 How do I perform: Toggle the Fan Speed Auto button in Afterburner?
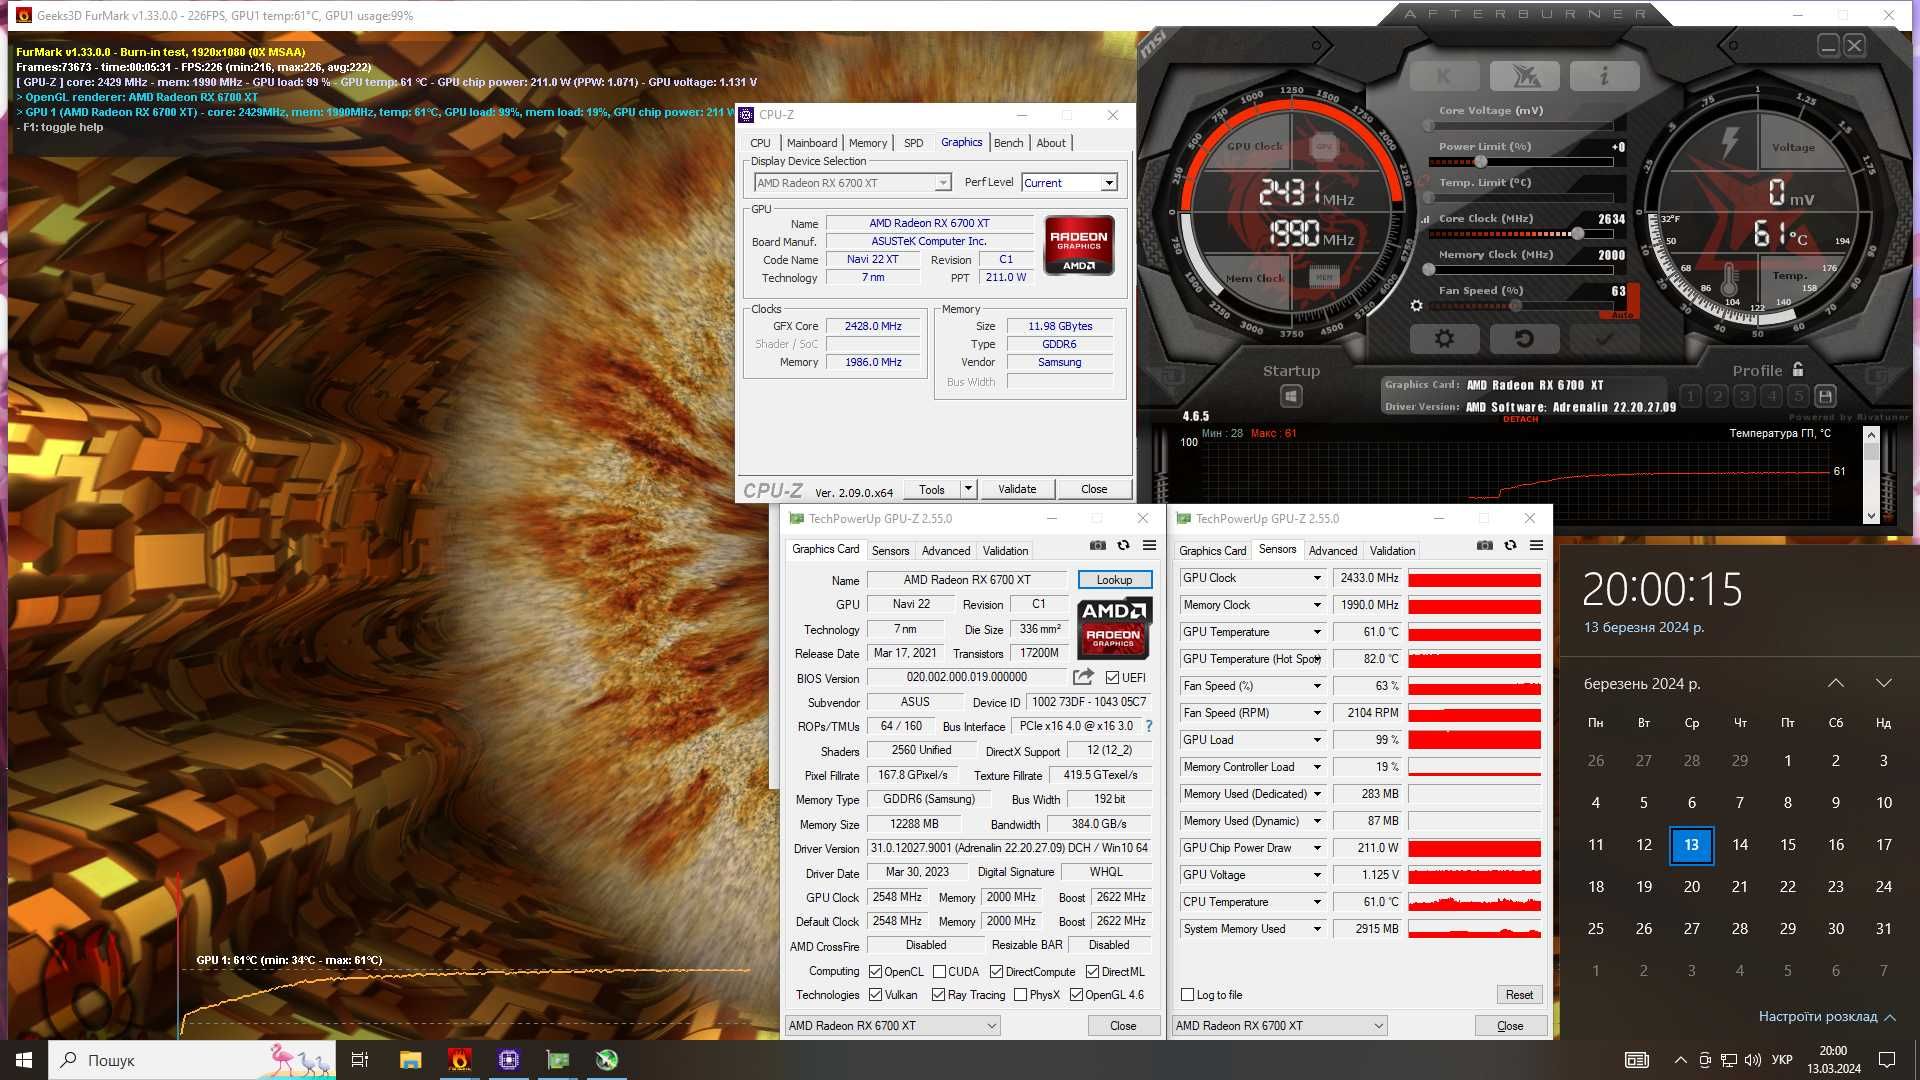pos(1622,315)
